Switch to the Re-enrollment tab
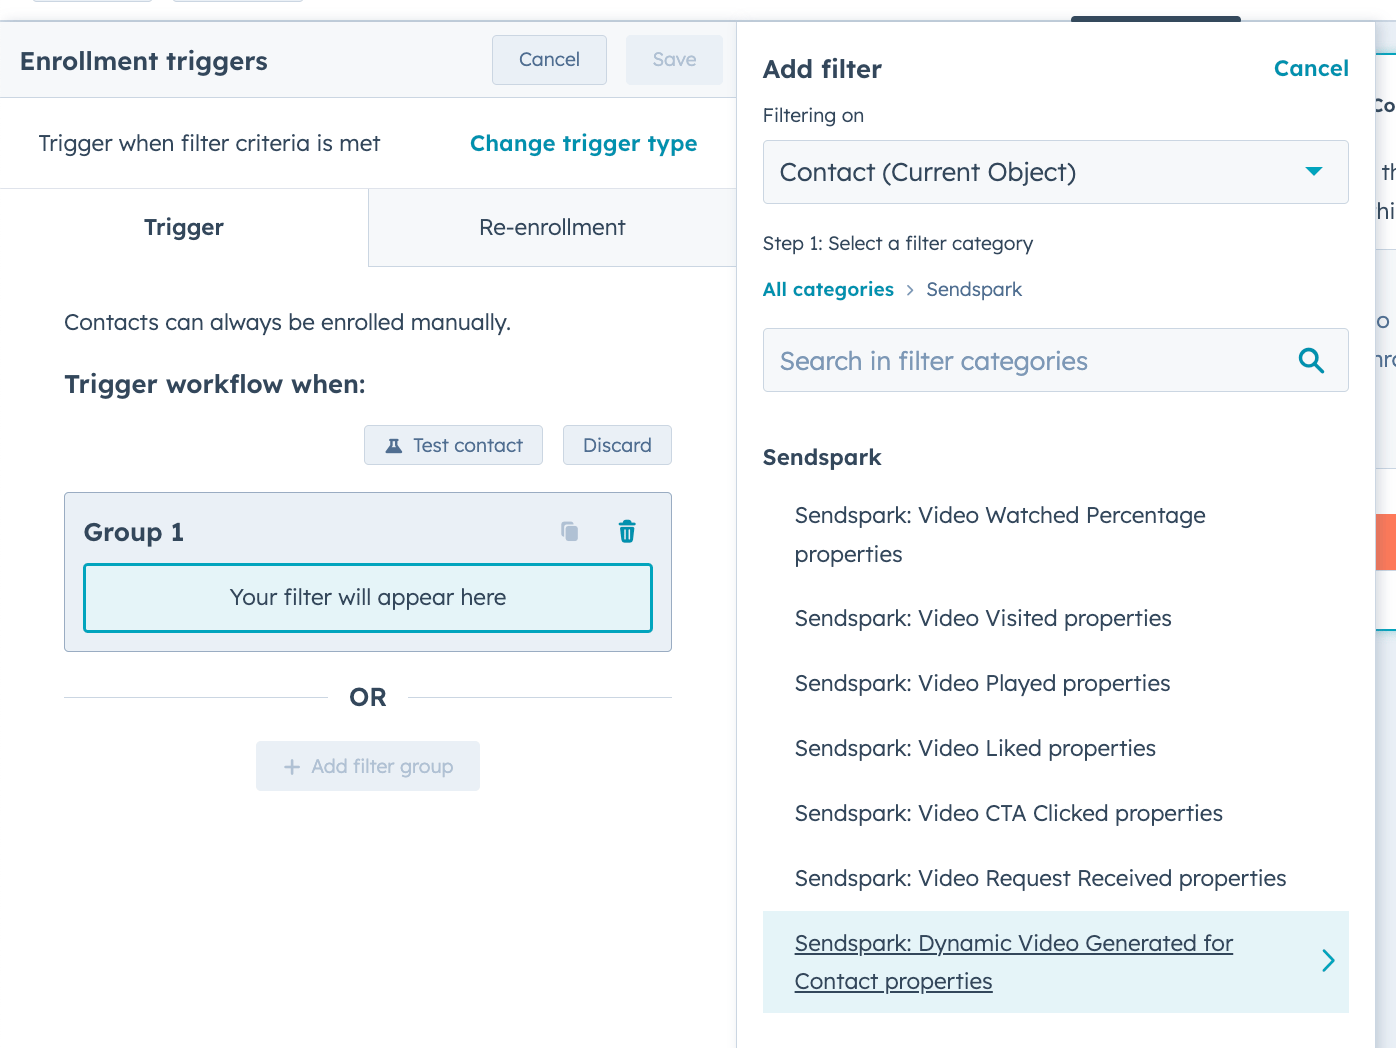The height and width of the screenshot is (1048, 1396). coord(552,227)
